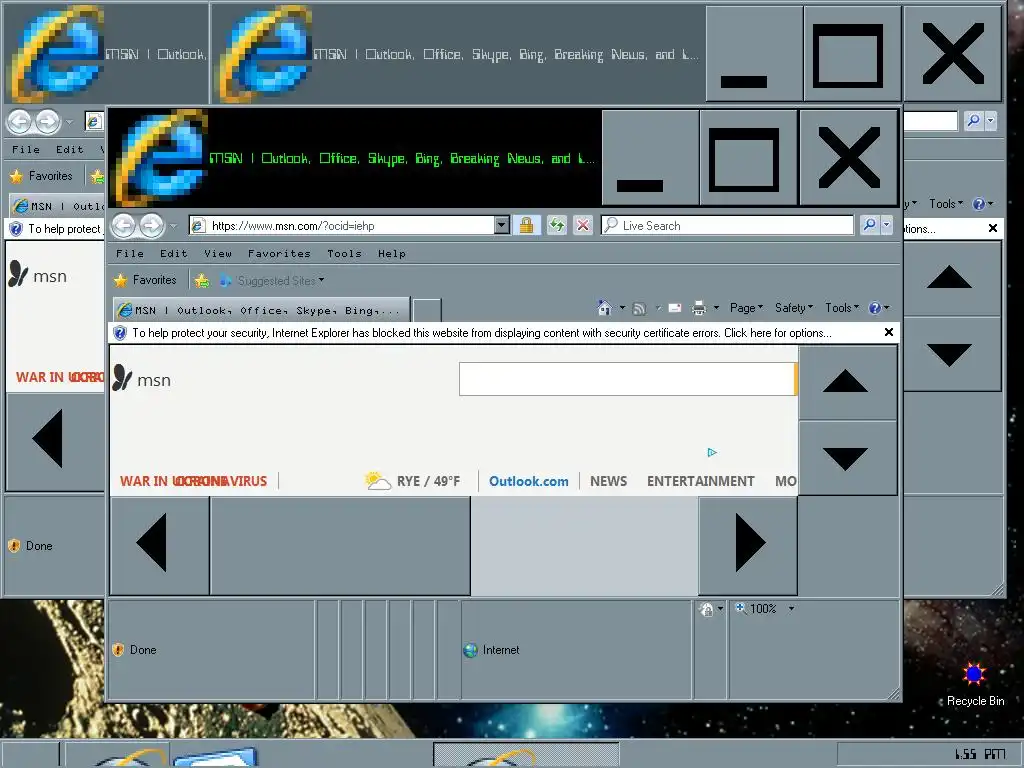1024x768 pixels.
Task: Click the Favorites button in the front window
Action: click(x=146, y=280)
